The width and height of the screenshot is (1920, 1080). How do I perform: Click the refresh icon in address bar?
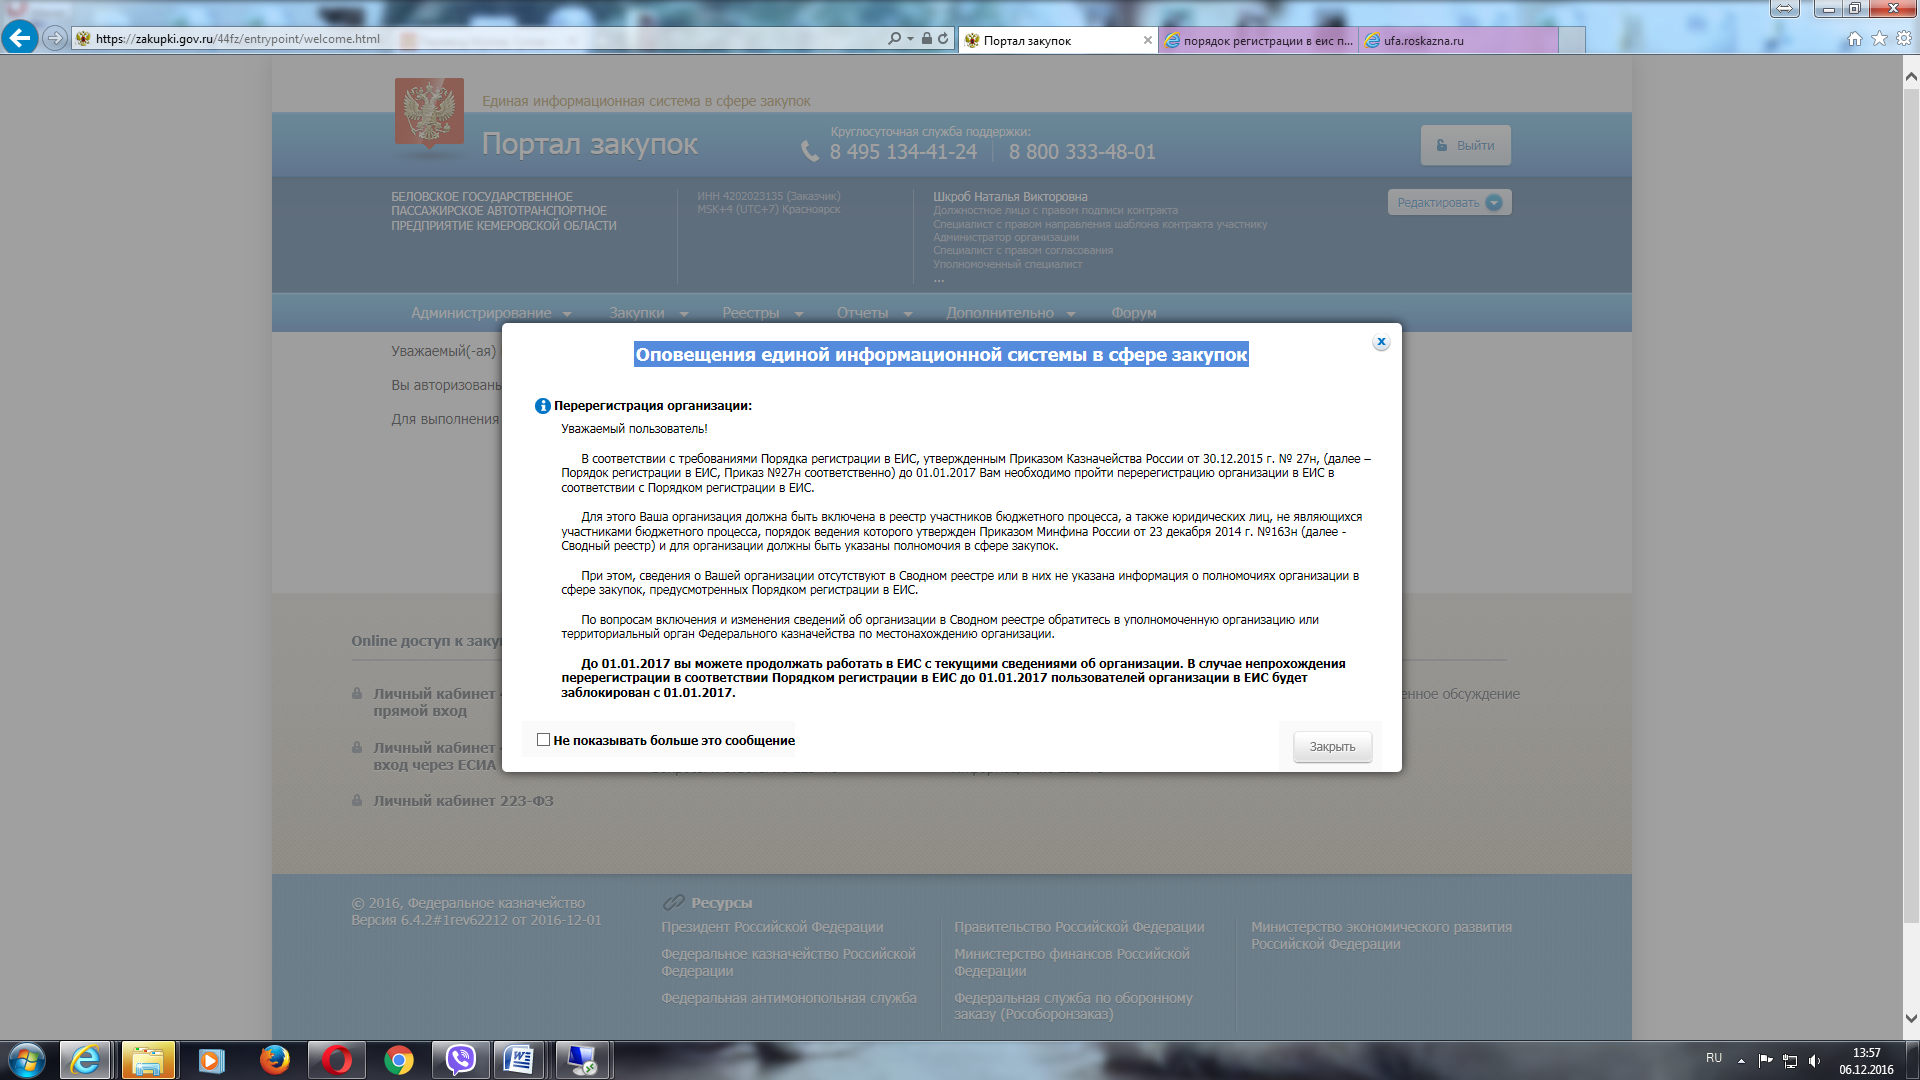[x=943, y=39]
